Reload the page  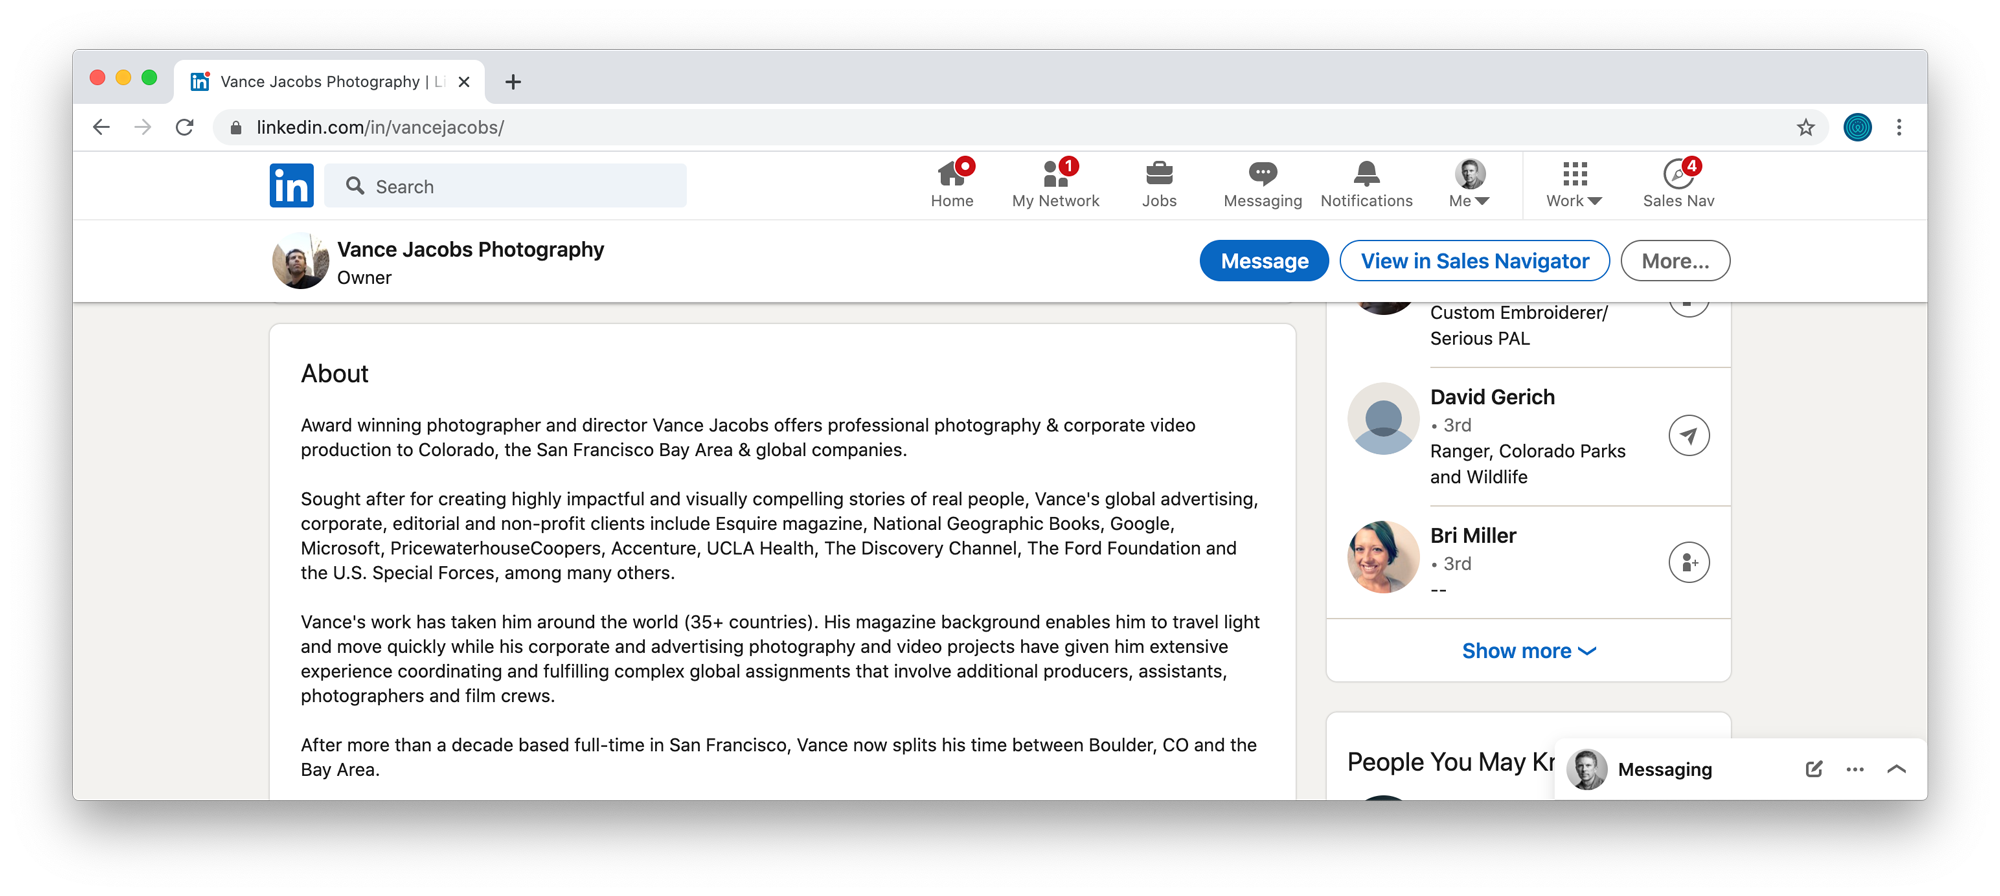coord(185,127)
